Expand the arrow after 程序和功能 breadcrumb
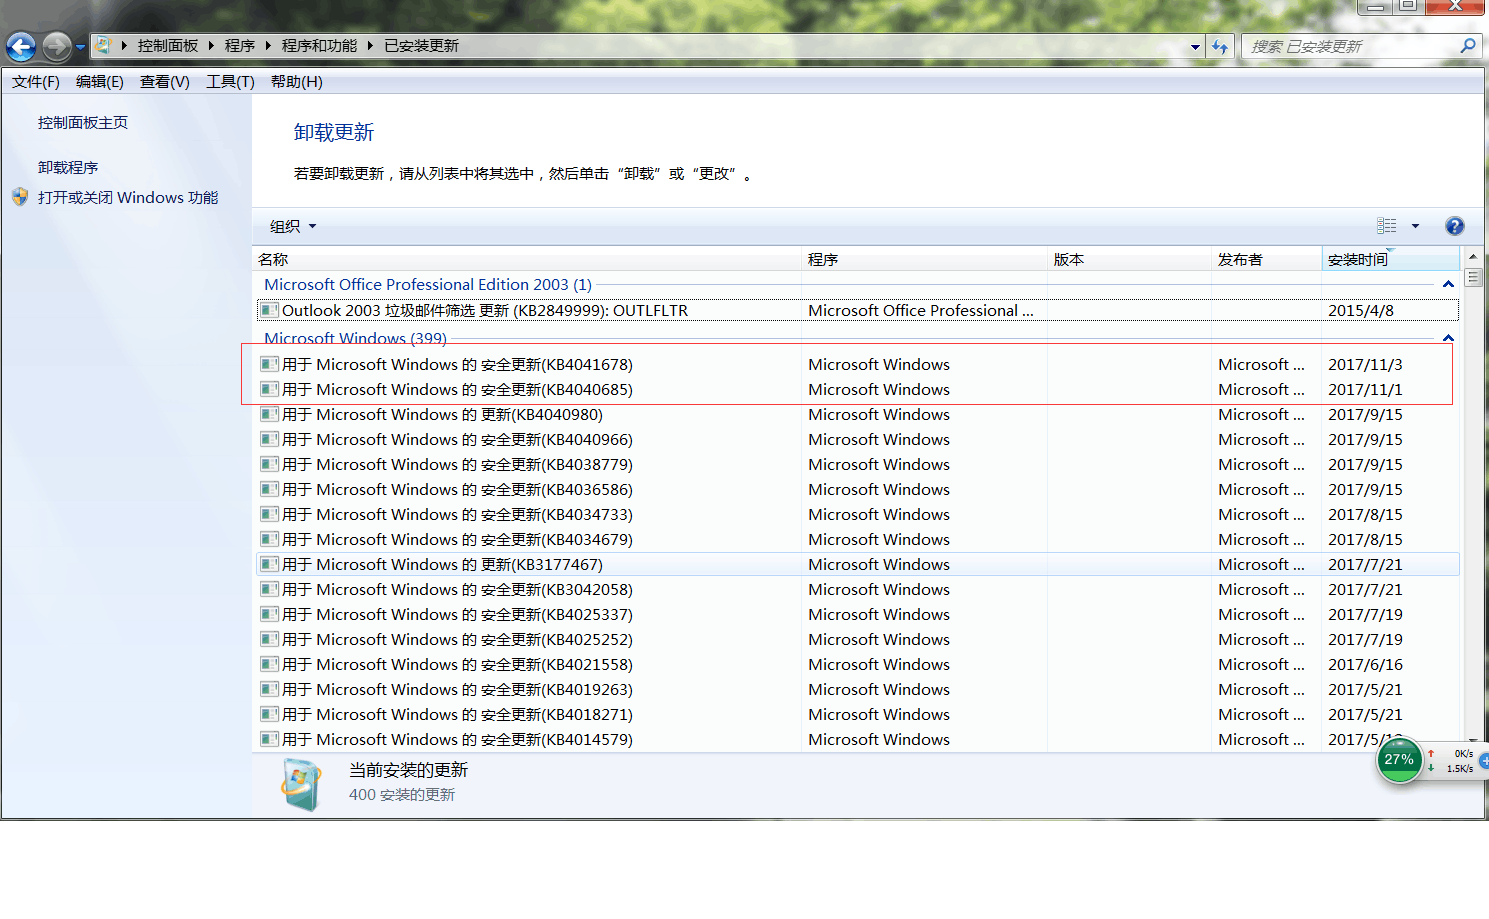Viewport: 1489px width, 919px height. (369, 46)
